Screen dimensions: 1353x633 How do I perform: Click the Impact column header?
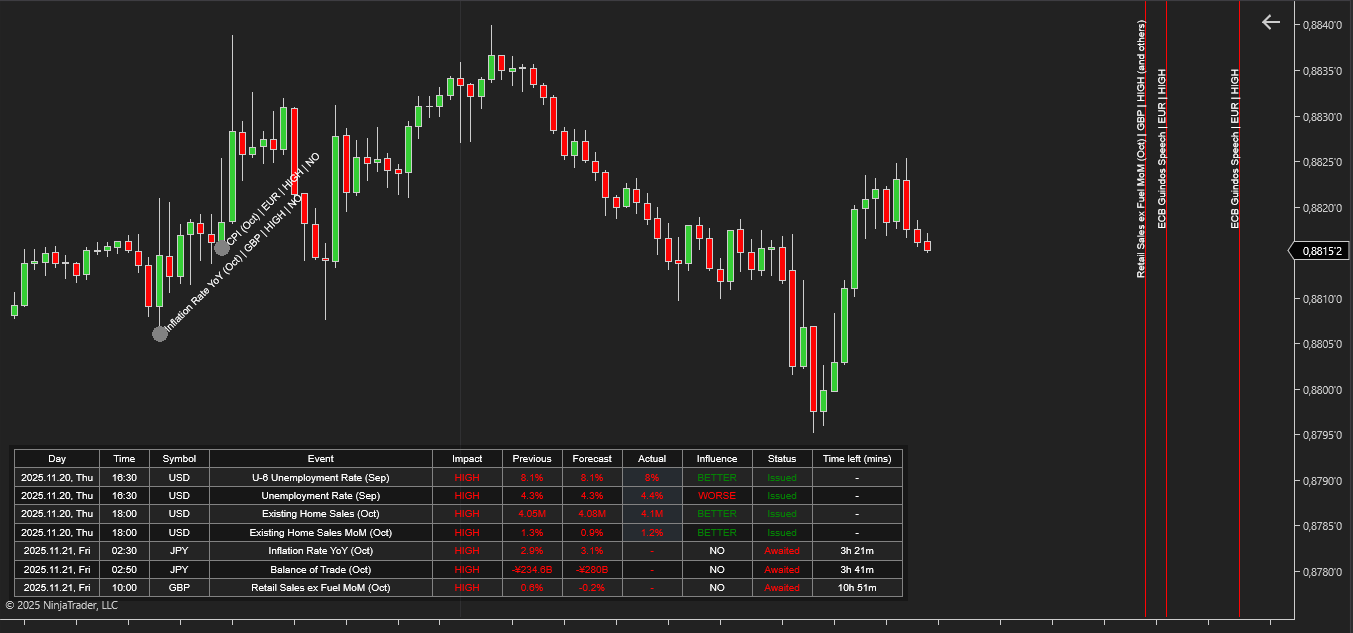tap(467, 459)
